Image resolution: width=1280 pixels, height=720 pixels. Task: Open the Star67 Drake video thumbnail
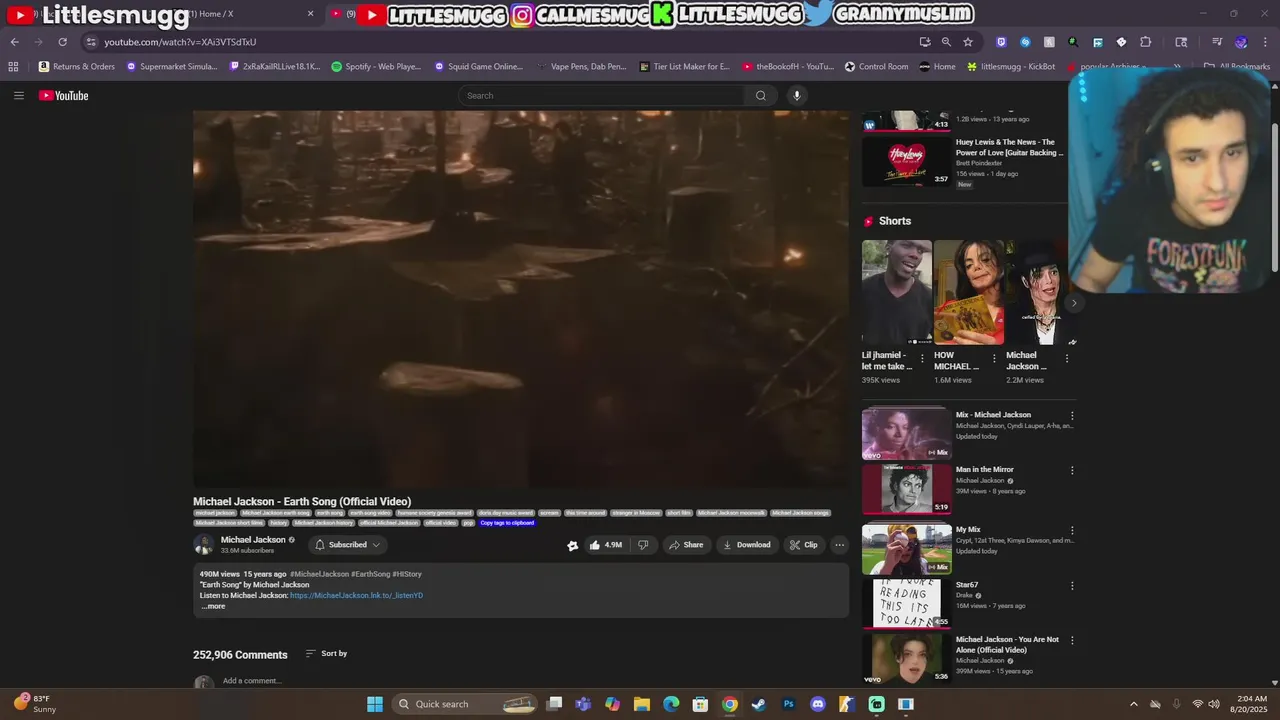click(x=906, y=603)
